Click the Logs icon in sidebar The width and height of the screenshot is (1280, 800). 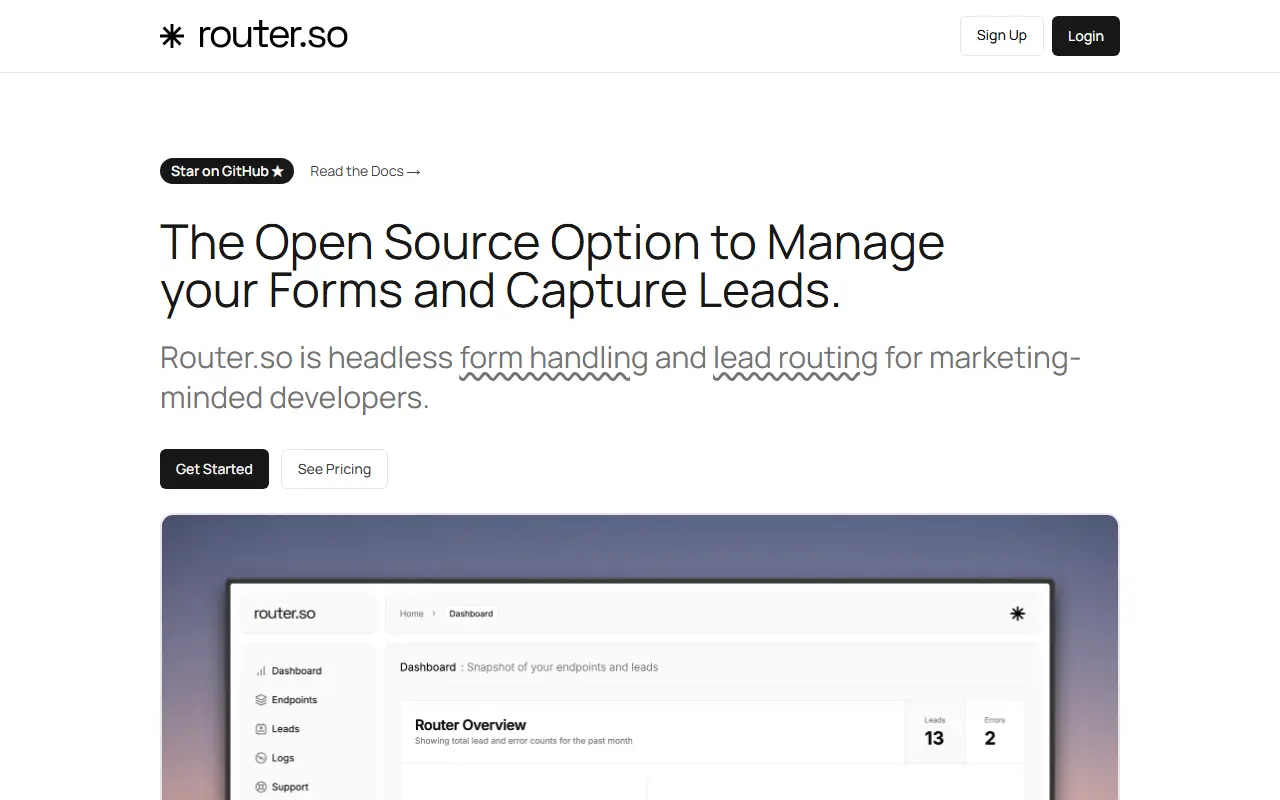pyautogui.click(x=261, y=758)
